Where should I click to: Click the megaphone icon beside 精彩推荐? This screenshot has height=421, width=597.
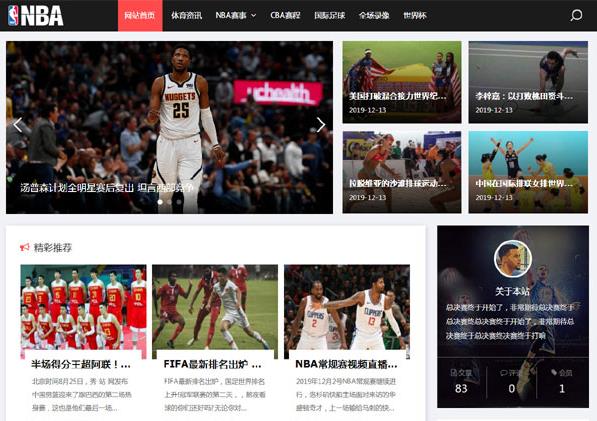pos(25,247)
